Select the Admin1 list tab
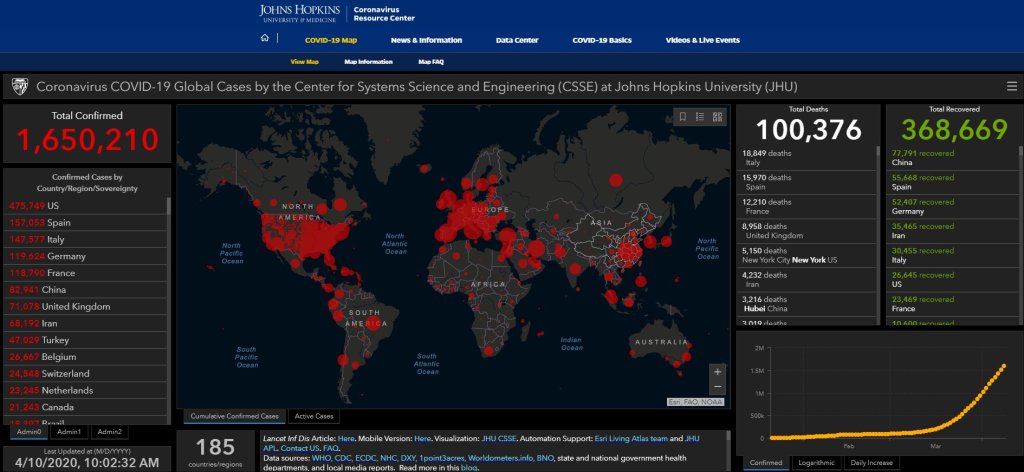 [69, 432]
